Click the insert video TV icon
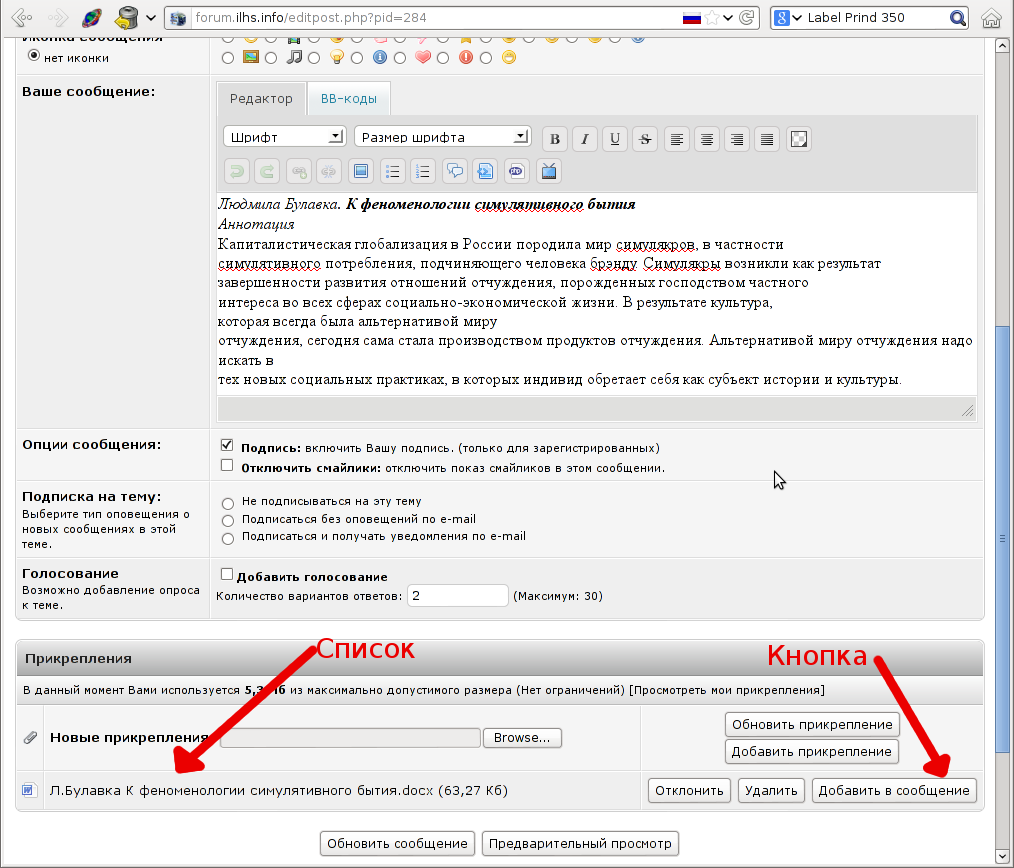Image resolution: width=1014 pixels, height=868 pixels. [x=548, y=171]
